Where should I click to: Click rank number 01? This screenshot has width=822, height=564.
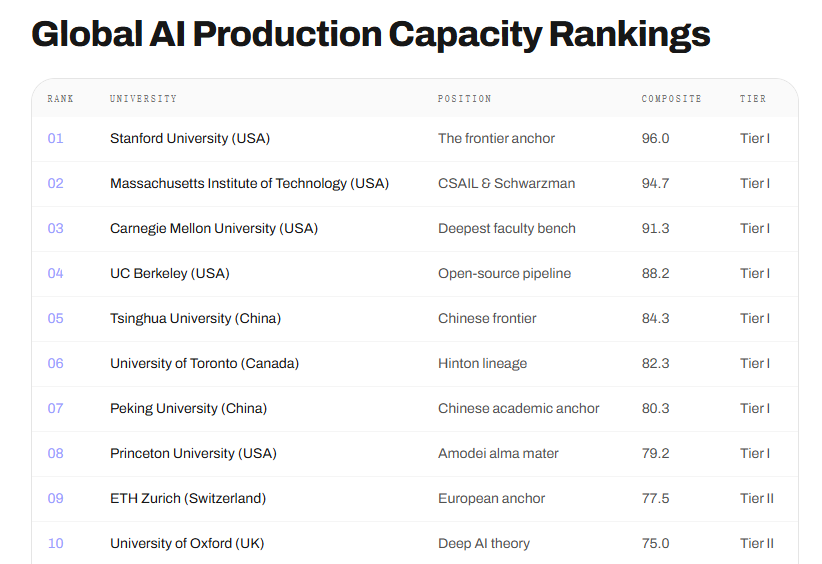(x=56, y=138)
